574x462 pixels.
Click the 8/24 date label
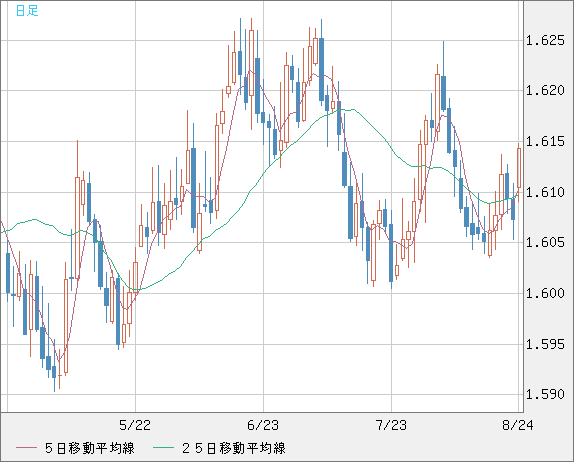point(518,425)
